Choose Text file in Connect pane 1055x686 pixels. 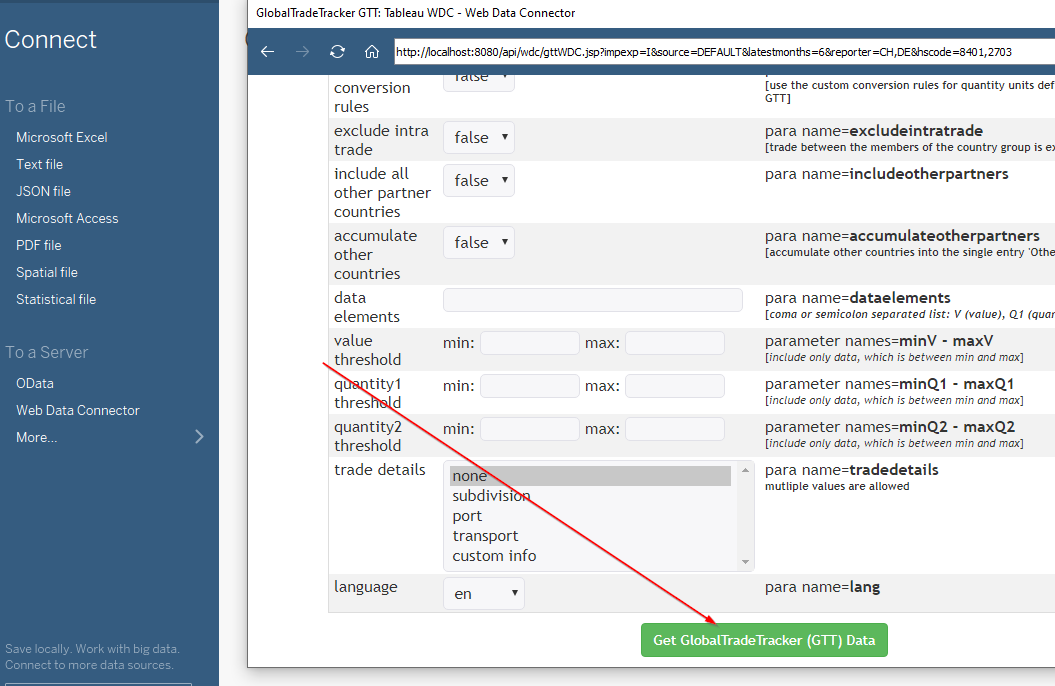(x=40, y=164)
